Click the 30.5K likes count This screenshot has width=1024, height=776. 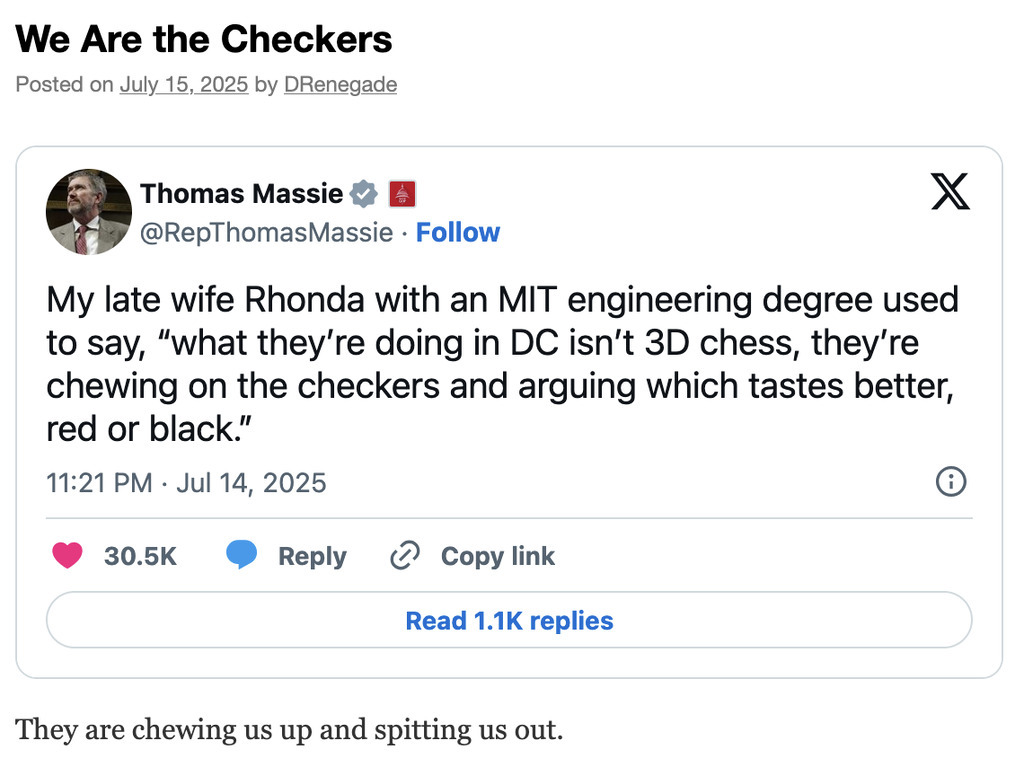pos(140,556)
